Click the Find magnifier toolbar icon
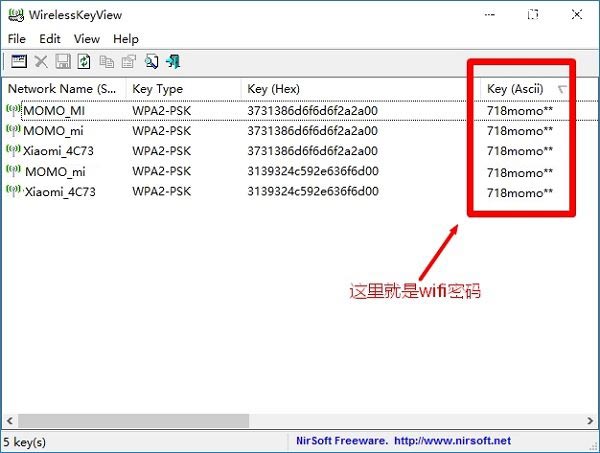 pyautogui.click(x=151, y=61)
